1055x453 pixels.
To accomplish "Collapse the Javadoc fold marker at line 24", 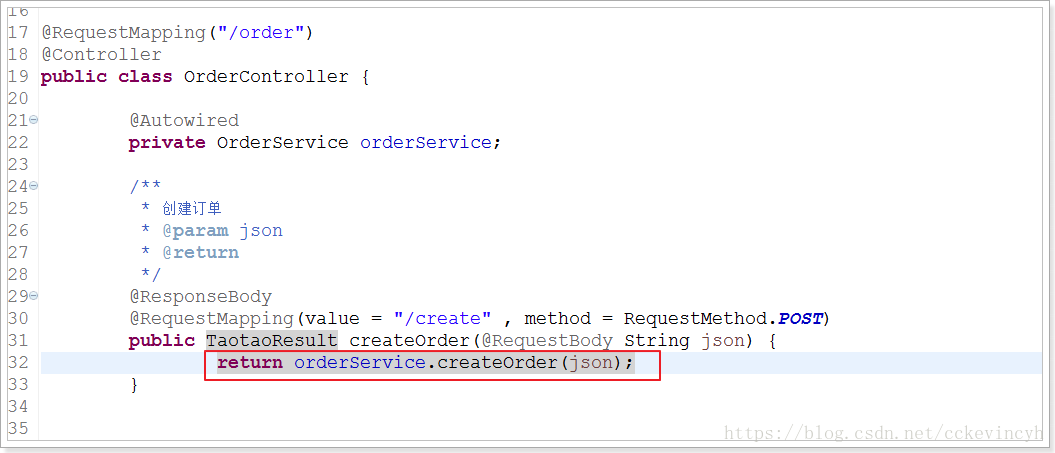I will (x=34, y=186).
